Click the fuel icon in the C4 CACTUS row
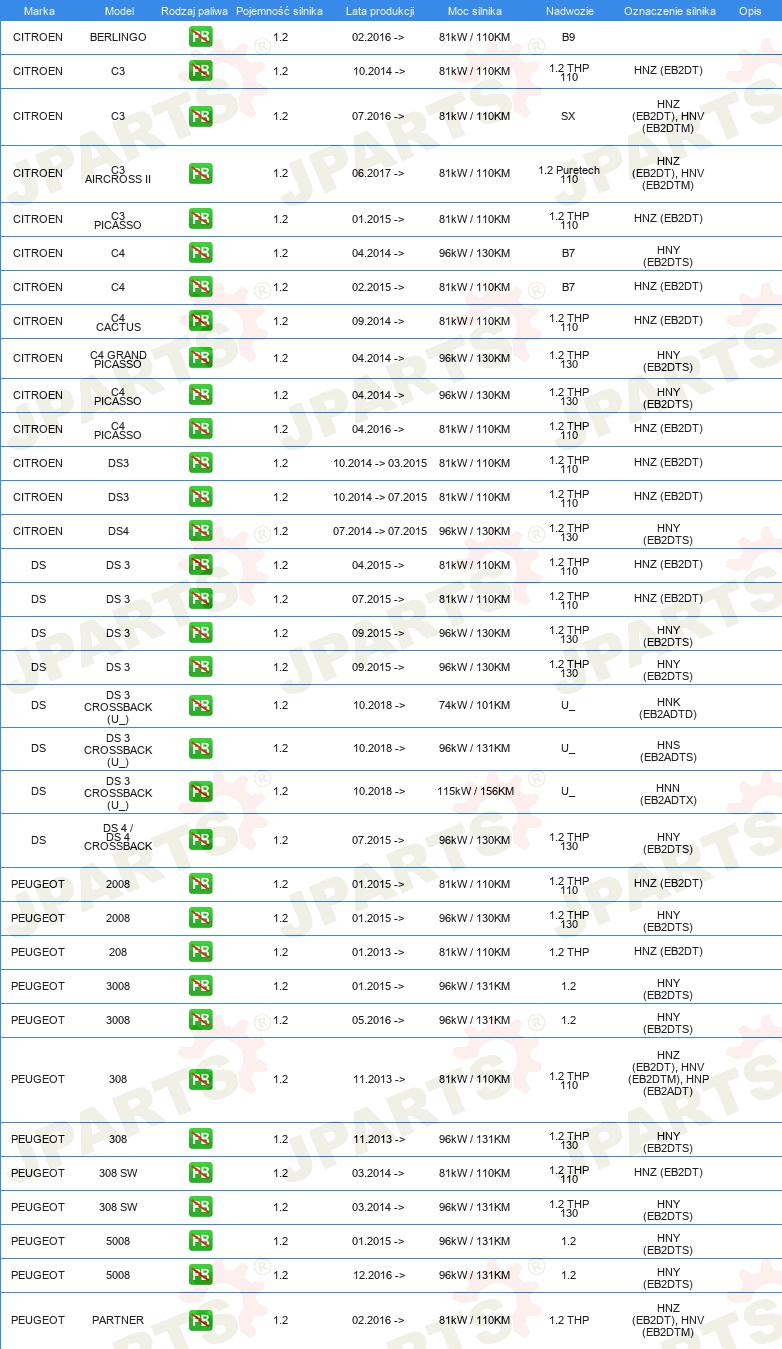 point(200,322)
